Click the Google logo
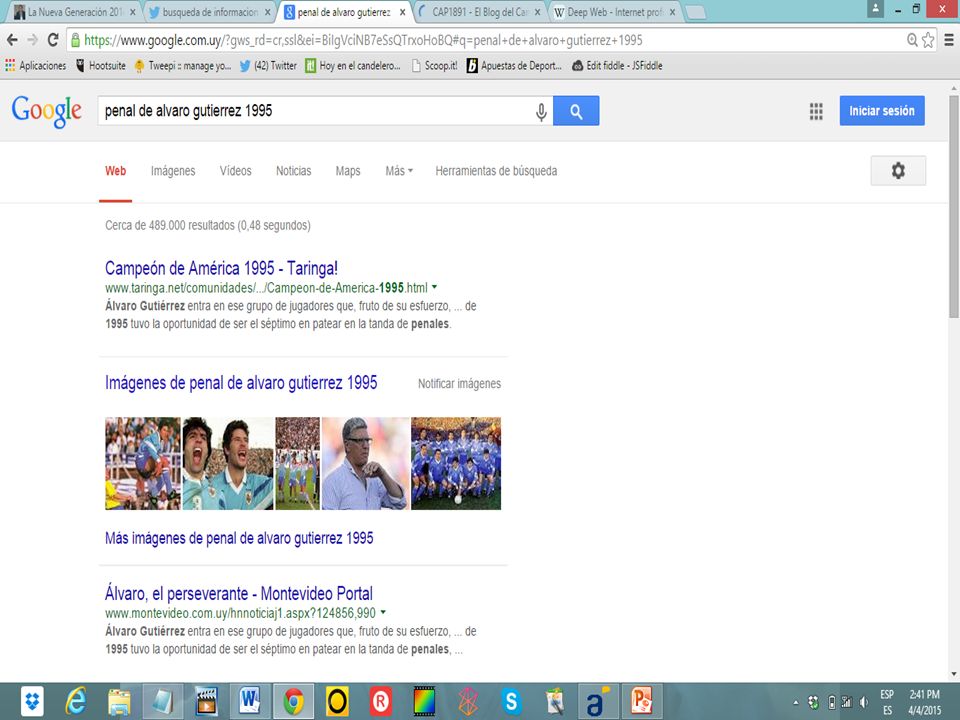Image resolution: width=960 pixels, height=720 pixels. (47, 111)
